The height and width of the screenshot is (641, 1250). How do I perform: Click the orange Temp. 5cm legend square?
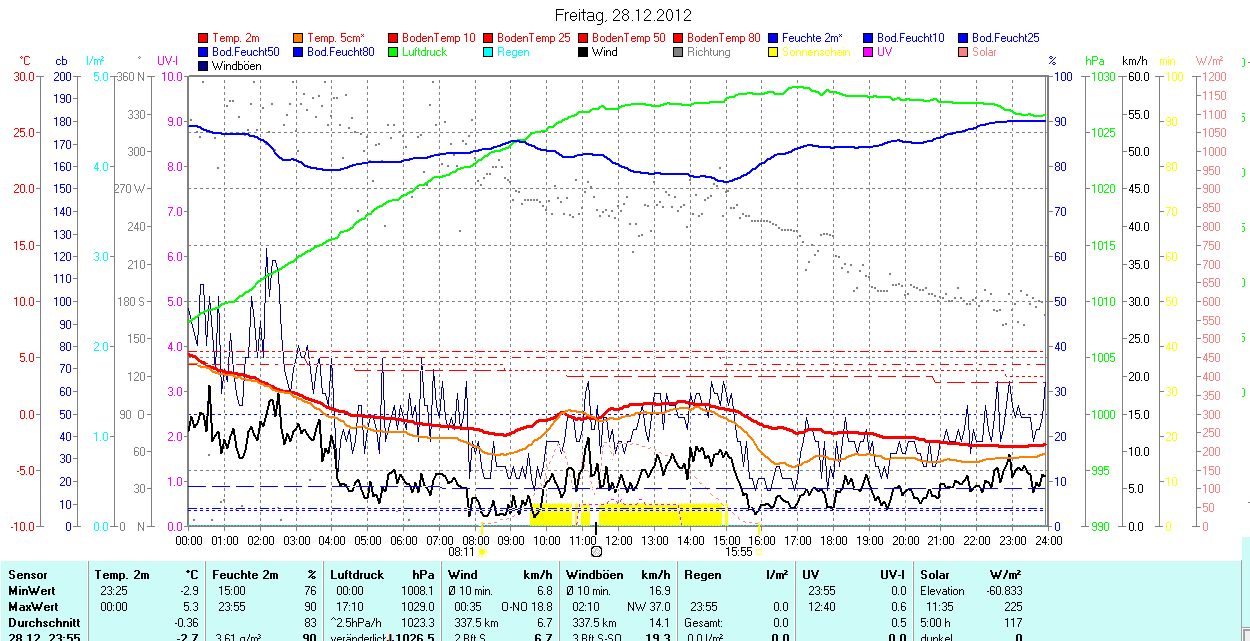click(x=299, y=38)
